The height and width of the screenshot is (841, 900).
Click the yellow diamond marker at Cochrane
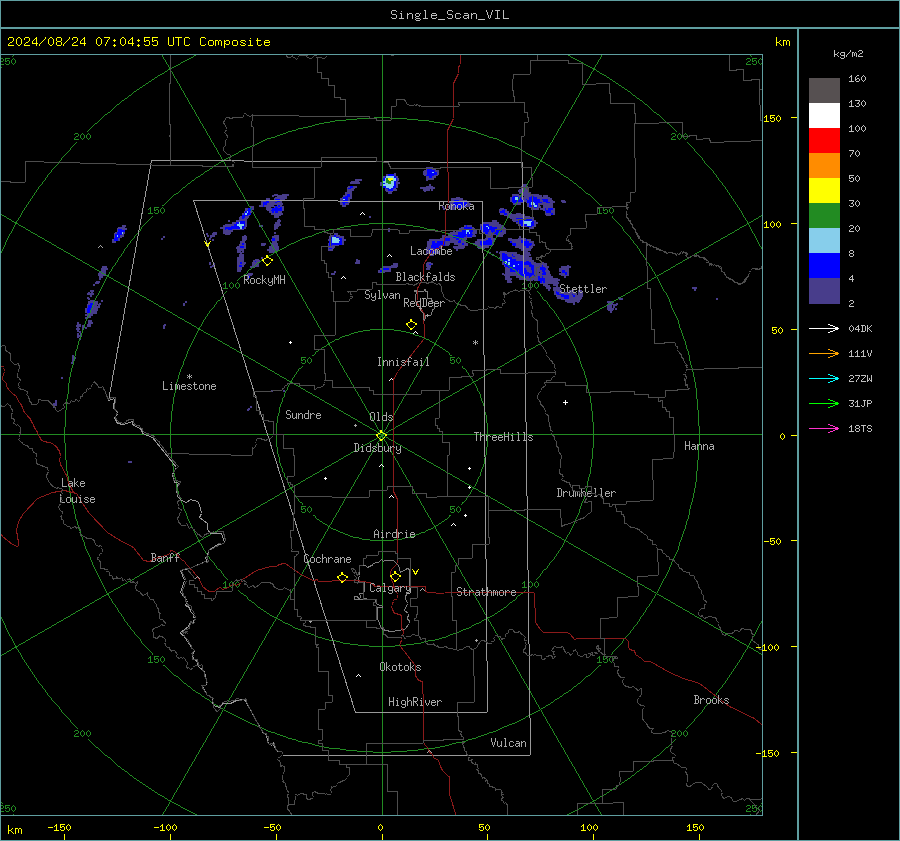pos(342,577)
